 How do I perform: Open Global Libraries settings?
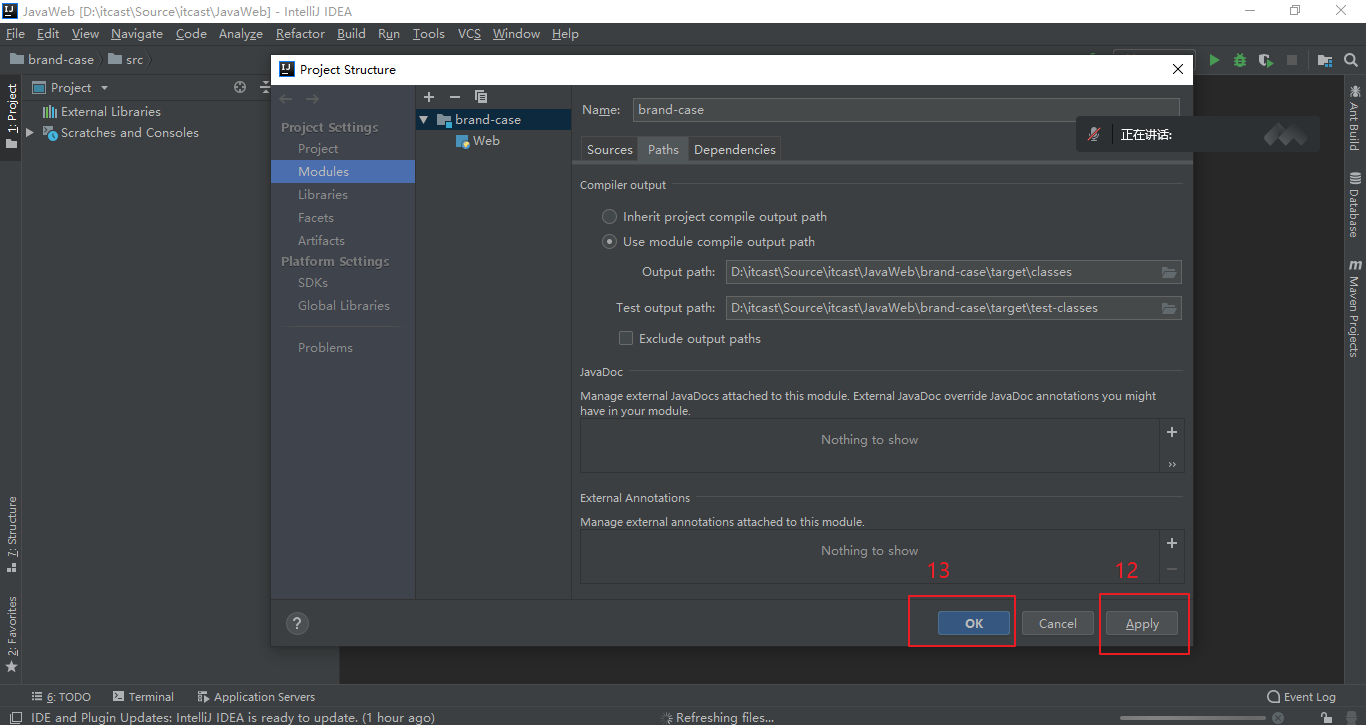click(343, 305)
